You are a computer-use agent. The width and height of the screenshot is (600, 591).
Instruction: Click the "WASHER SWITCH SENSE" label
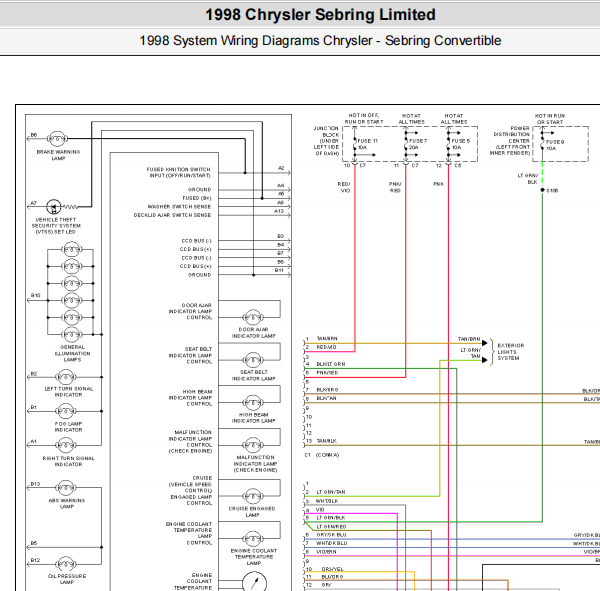179,207
